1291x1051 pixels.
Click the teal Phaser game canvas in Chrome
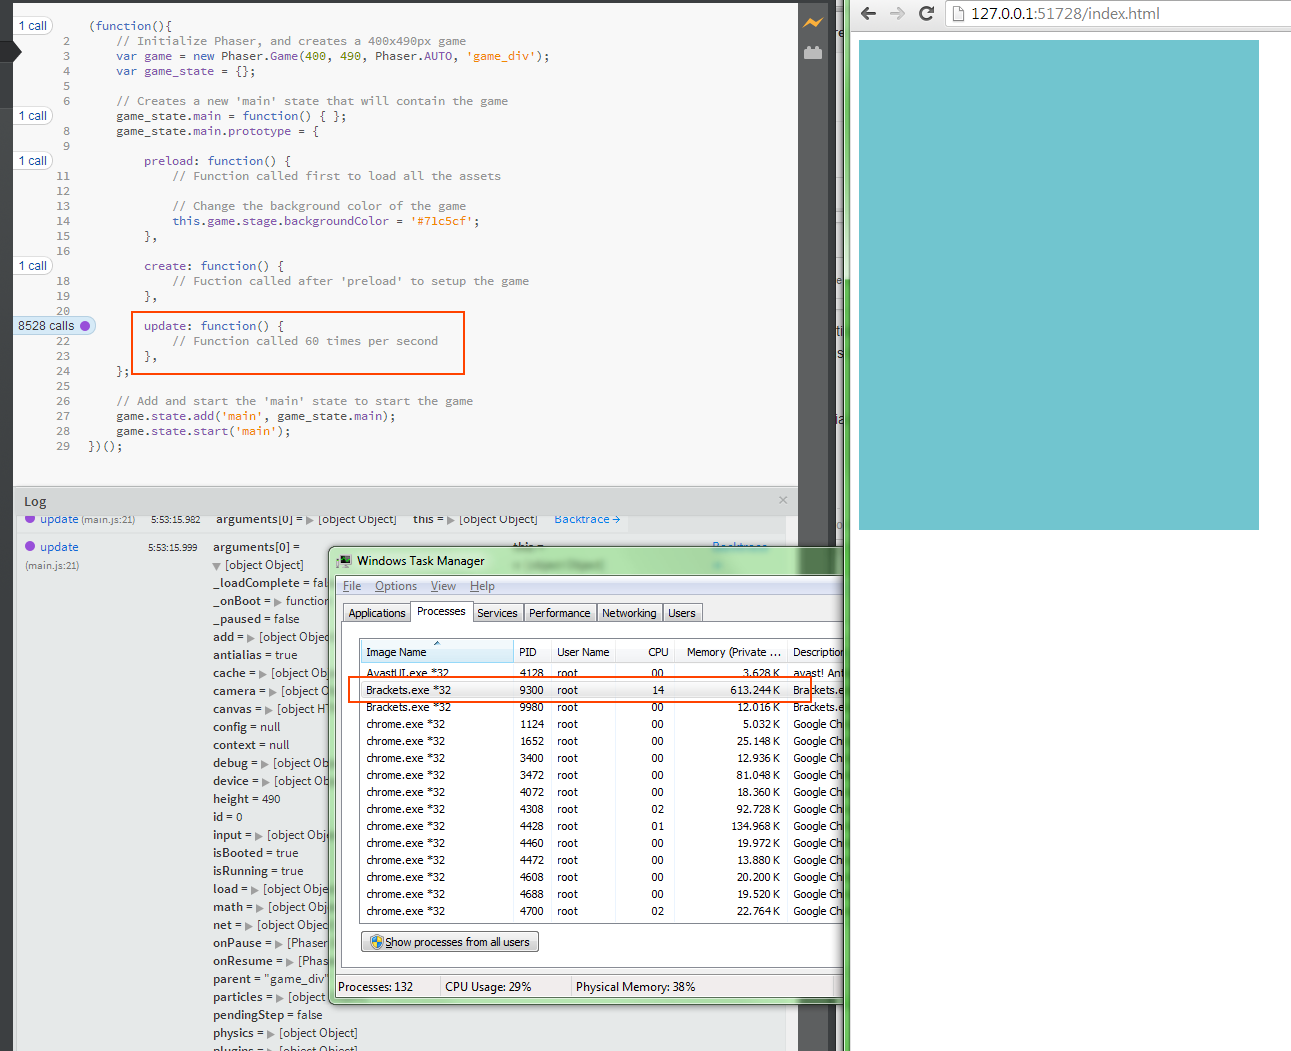pos(1058,285)
